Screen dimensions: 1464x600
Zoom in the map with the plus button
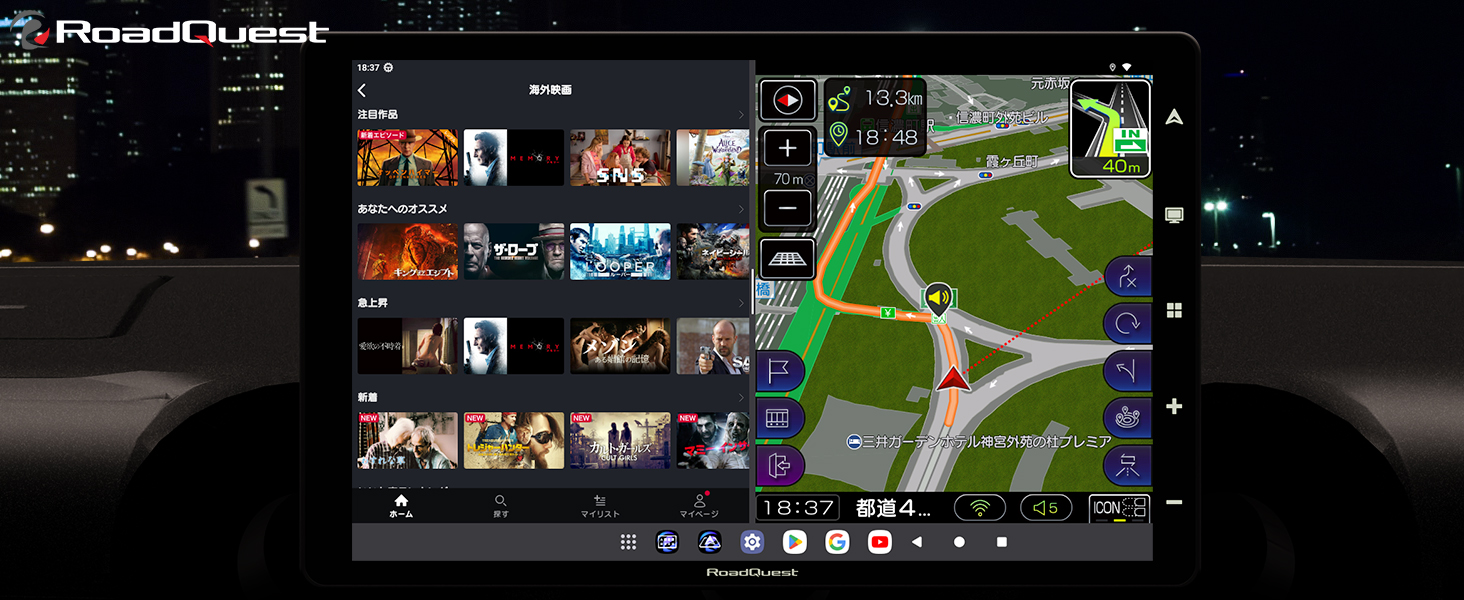[788, 149]
